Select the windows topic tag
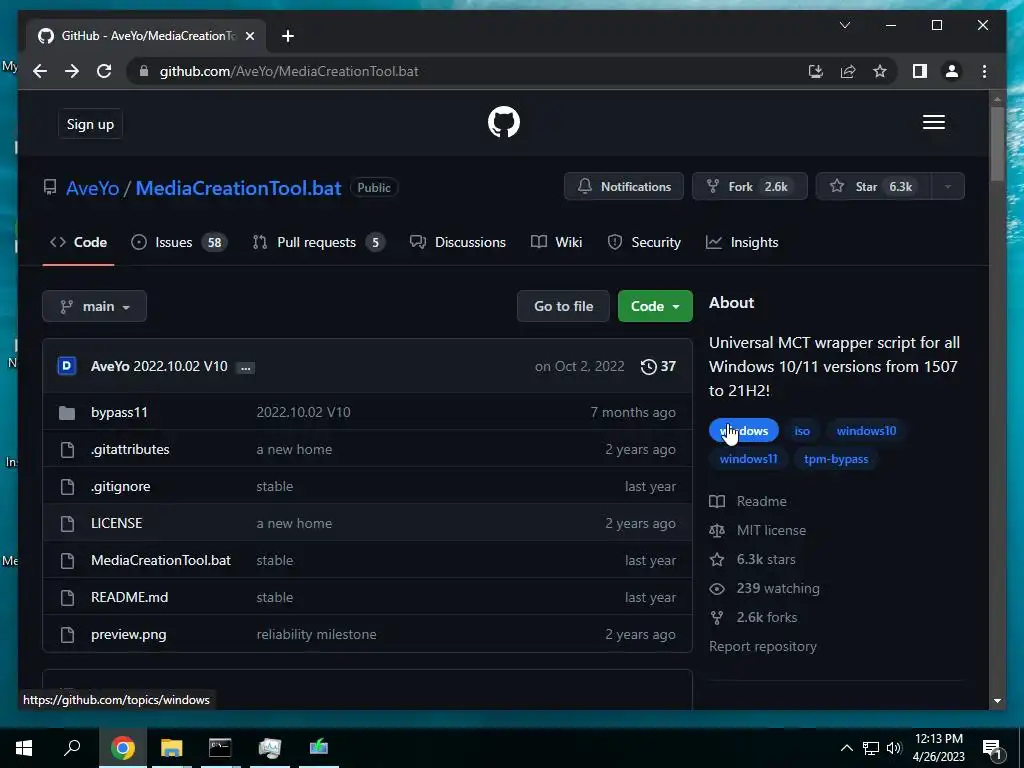 click(x=744, y=431)
